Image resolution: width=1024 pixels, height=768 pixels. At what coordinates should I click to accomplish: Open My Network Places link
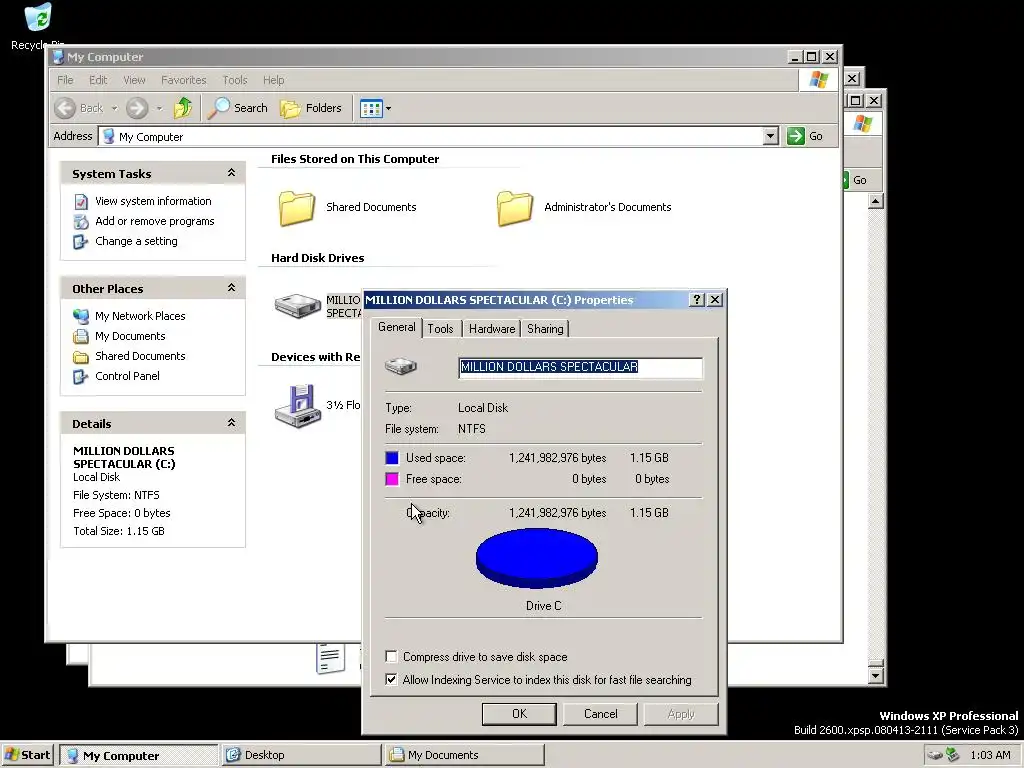140,316
